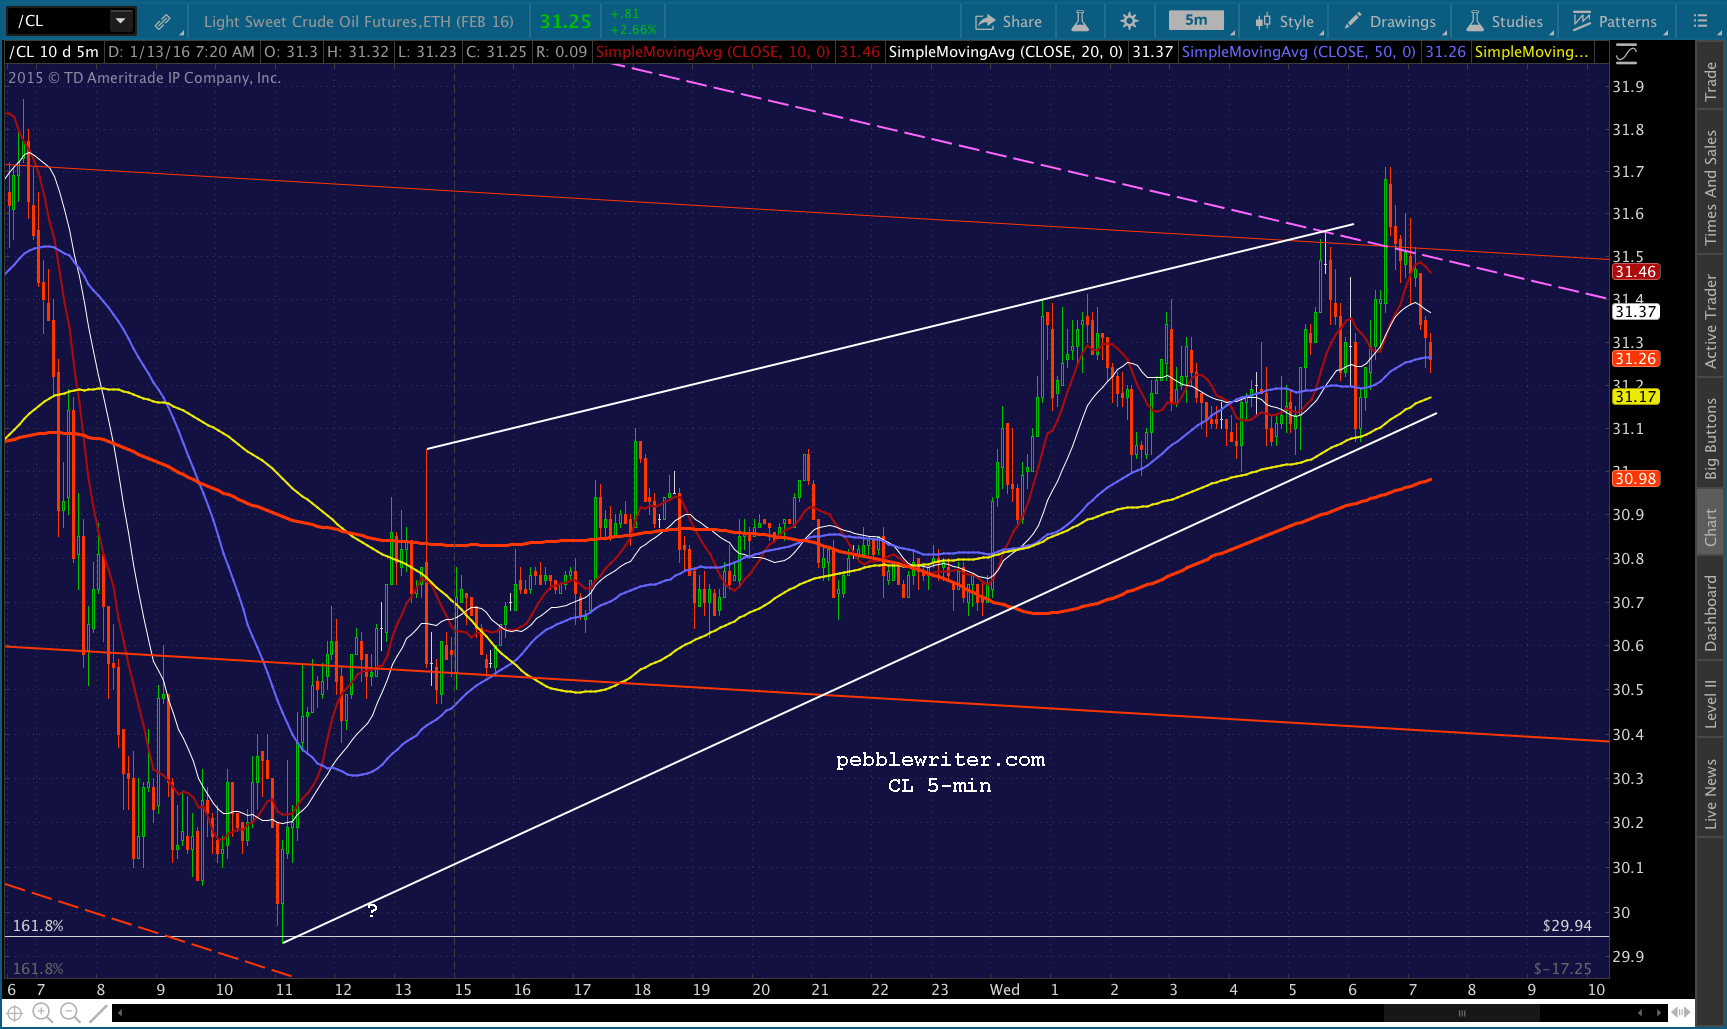Click the zoom out magnifier icon
Viewport: 1727px width, 1029px height.
click(x=70, y=1013)
